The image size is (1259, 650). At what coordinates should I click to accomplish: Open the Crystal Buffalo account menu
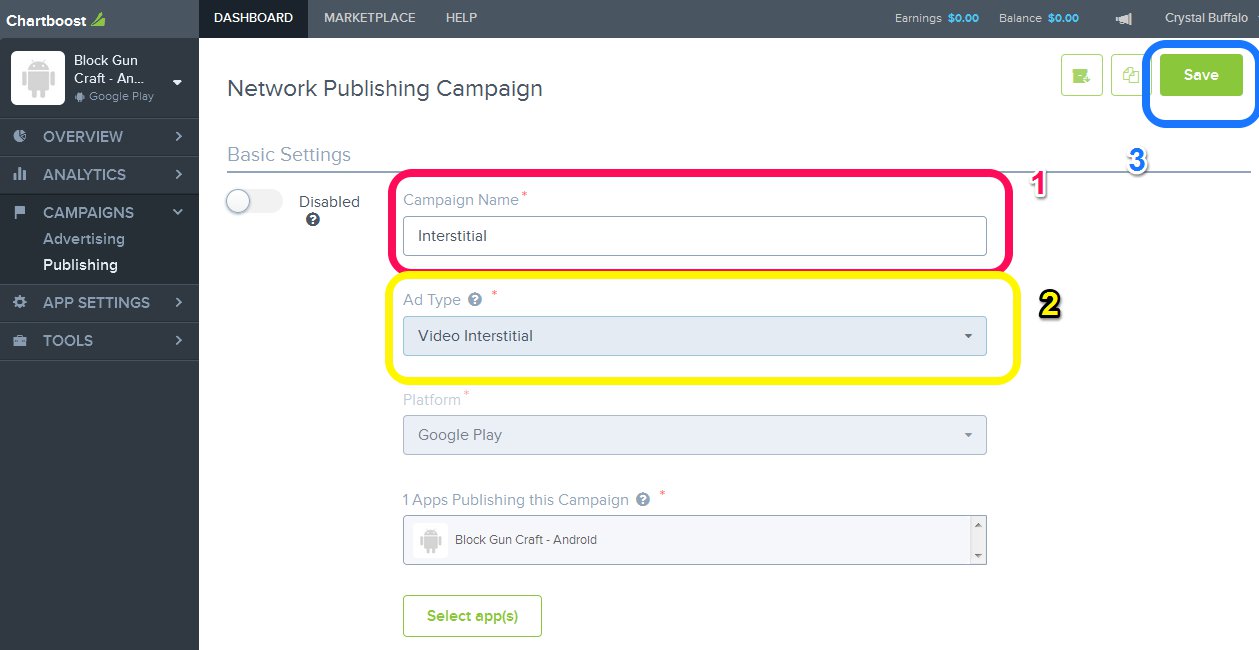(1206, 18)
